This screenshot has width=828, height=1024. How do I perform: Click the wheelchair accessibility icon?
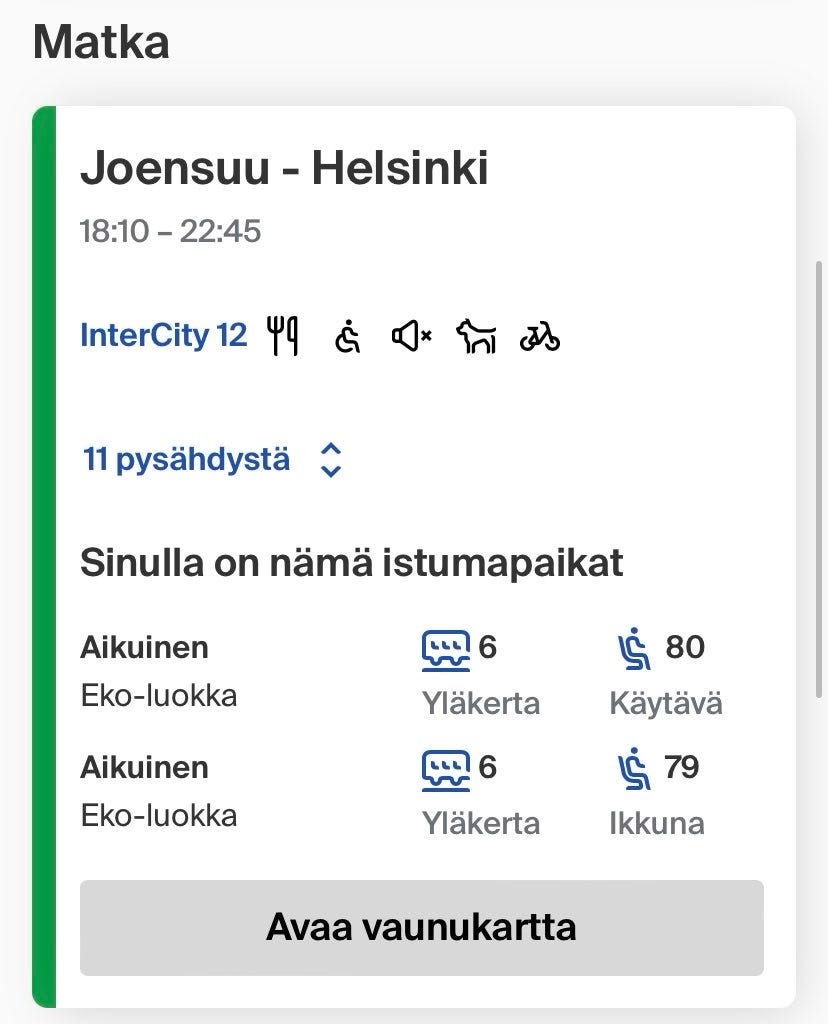(346, 336)
